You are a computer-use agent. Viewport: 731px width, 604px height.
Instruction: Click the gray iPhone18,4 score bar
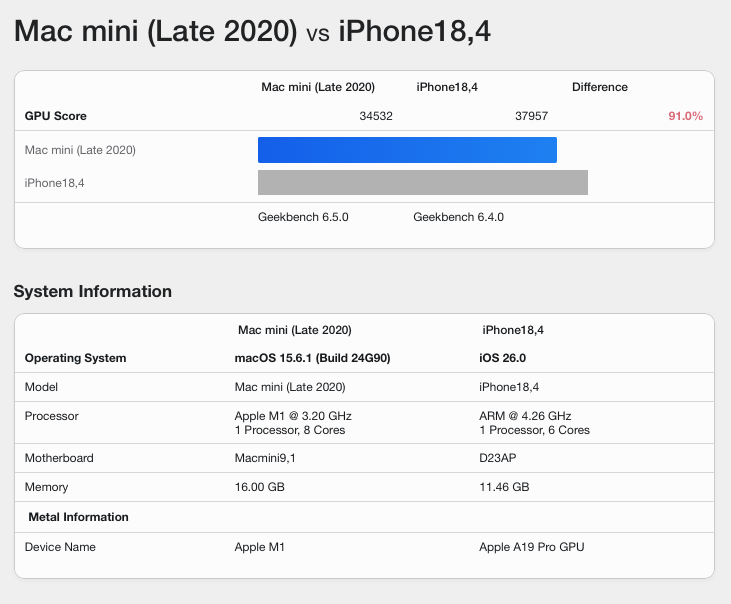[x=422, y=182]
